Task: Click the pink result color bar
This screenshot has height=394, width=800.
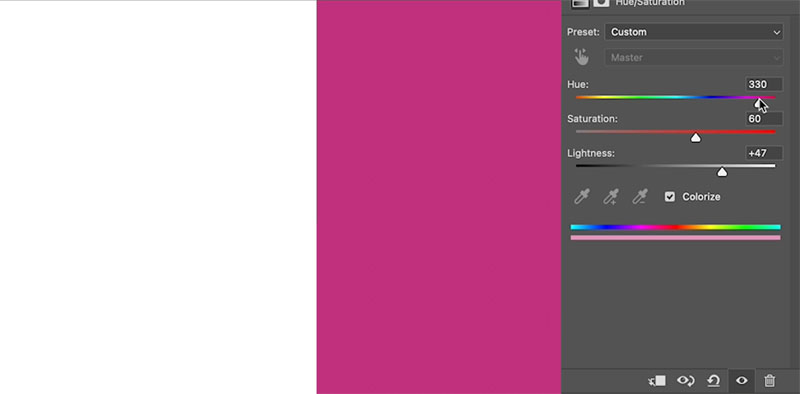Action: pyautogui.click(x=676, y=237)
